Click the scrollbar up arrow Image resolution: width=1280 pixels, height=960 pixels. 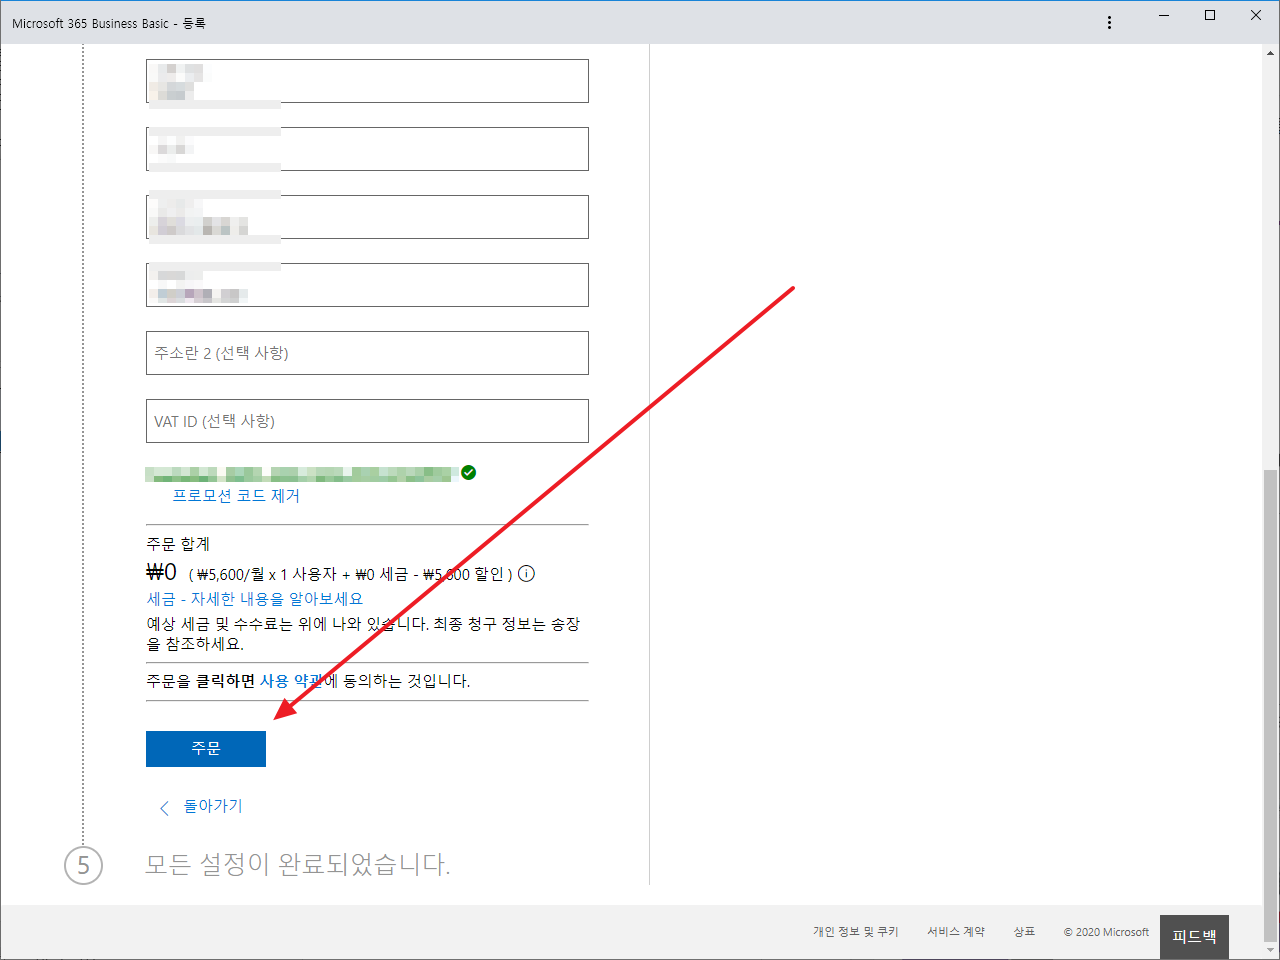pos(1271,52)
